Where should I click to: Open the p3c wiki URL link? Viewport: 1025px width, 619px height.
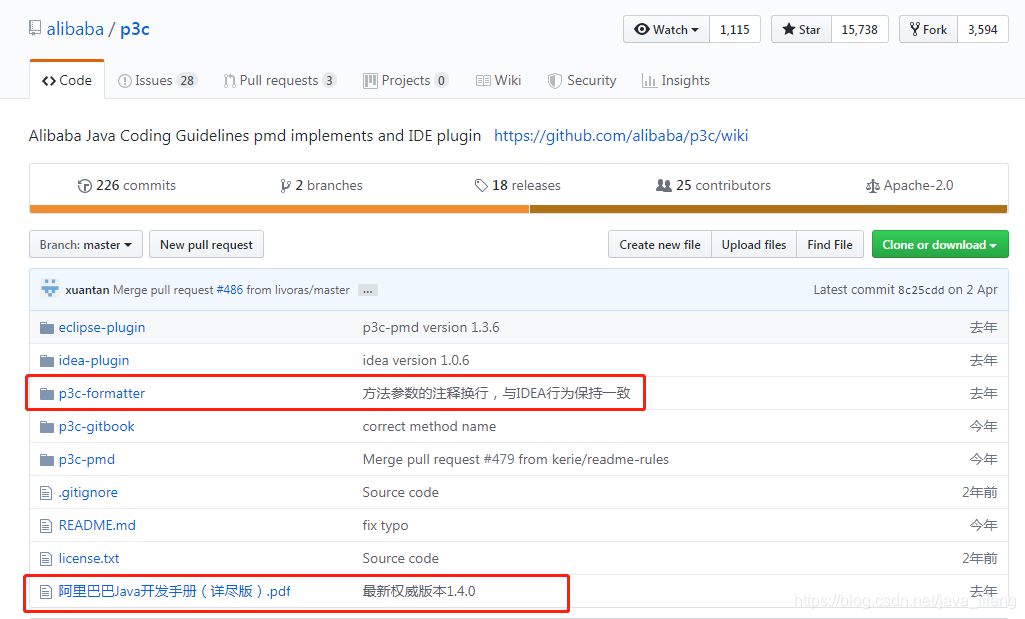pyautogui.click(x=621, y=136)
